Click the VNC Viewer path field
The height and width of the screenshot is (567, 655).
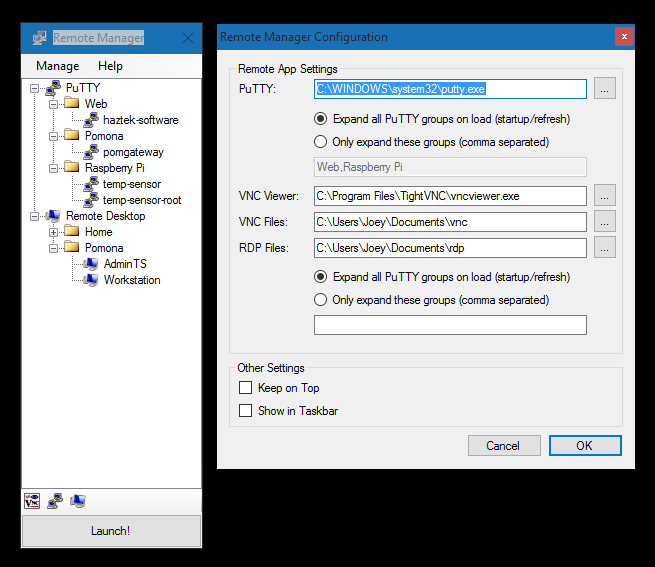coord(450,196)
